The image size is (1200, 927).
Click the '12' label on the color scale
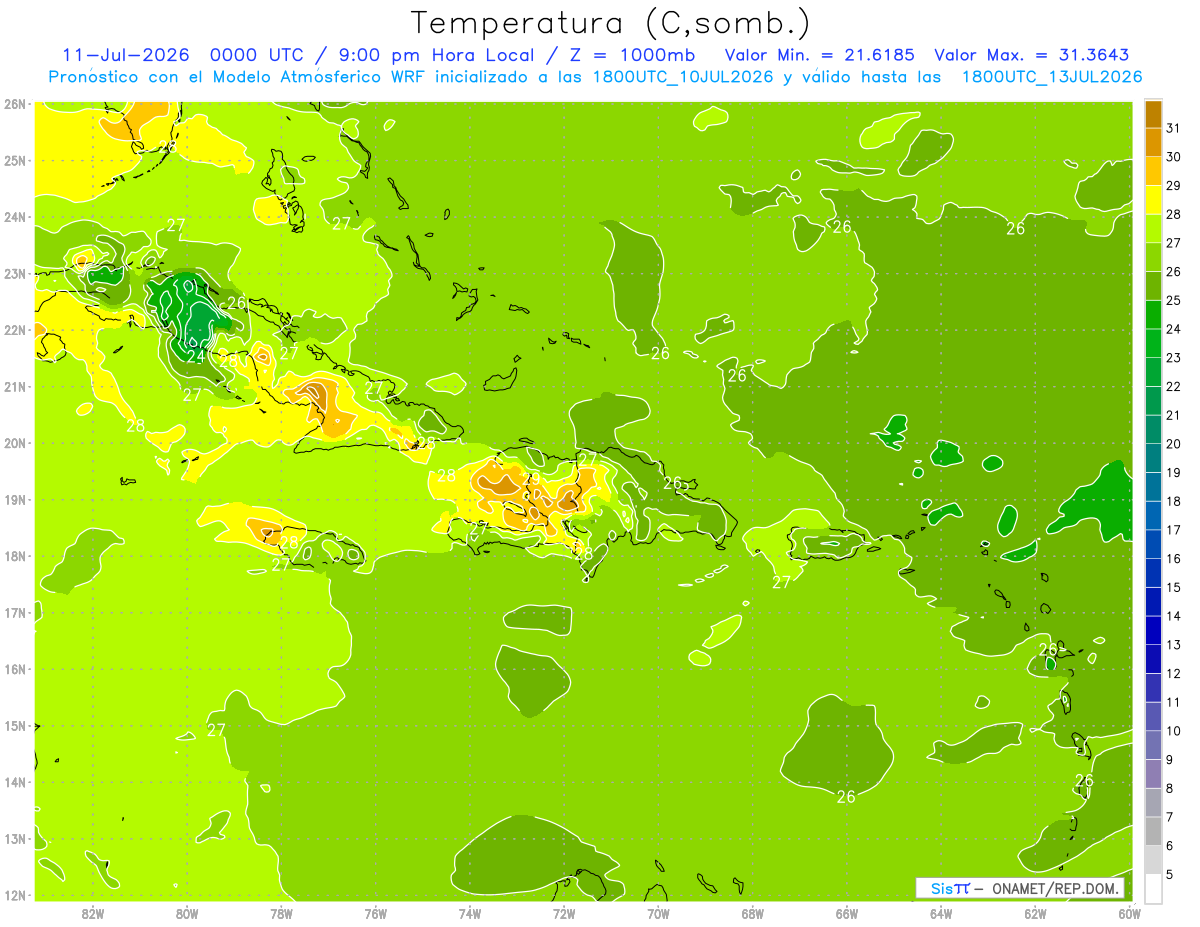tap(1174, 673)
